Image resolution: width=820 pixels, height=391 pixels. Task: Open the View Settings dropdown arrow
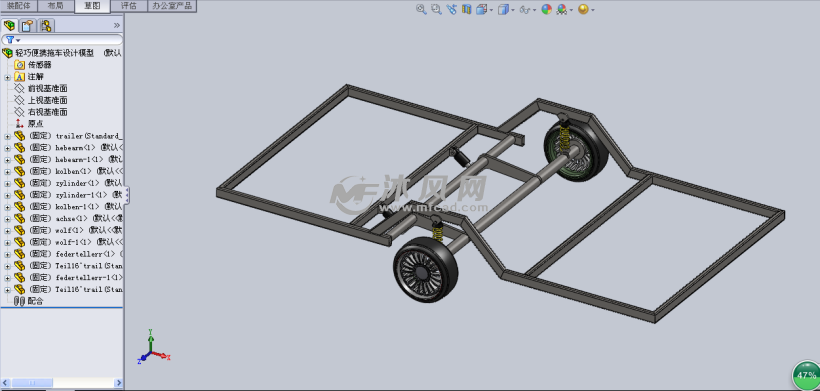pos(593,9)
